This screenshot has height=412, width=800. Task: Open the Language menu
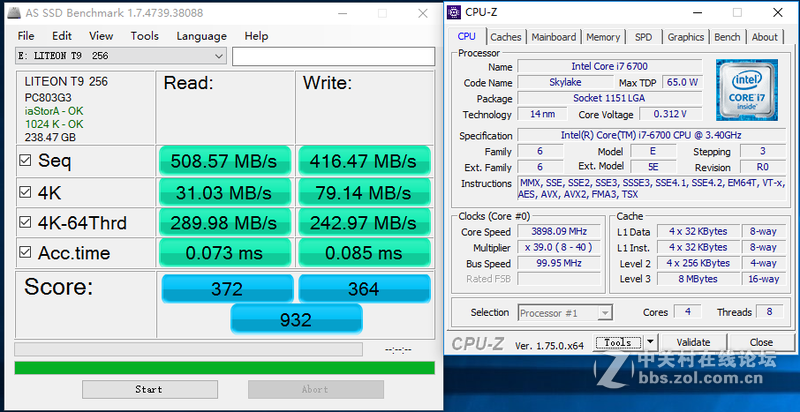pyautogui.click(x=201, y=36)
